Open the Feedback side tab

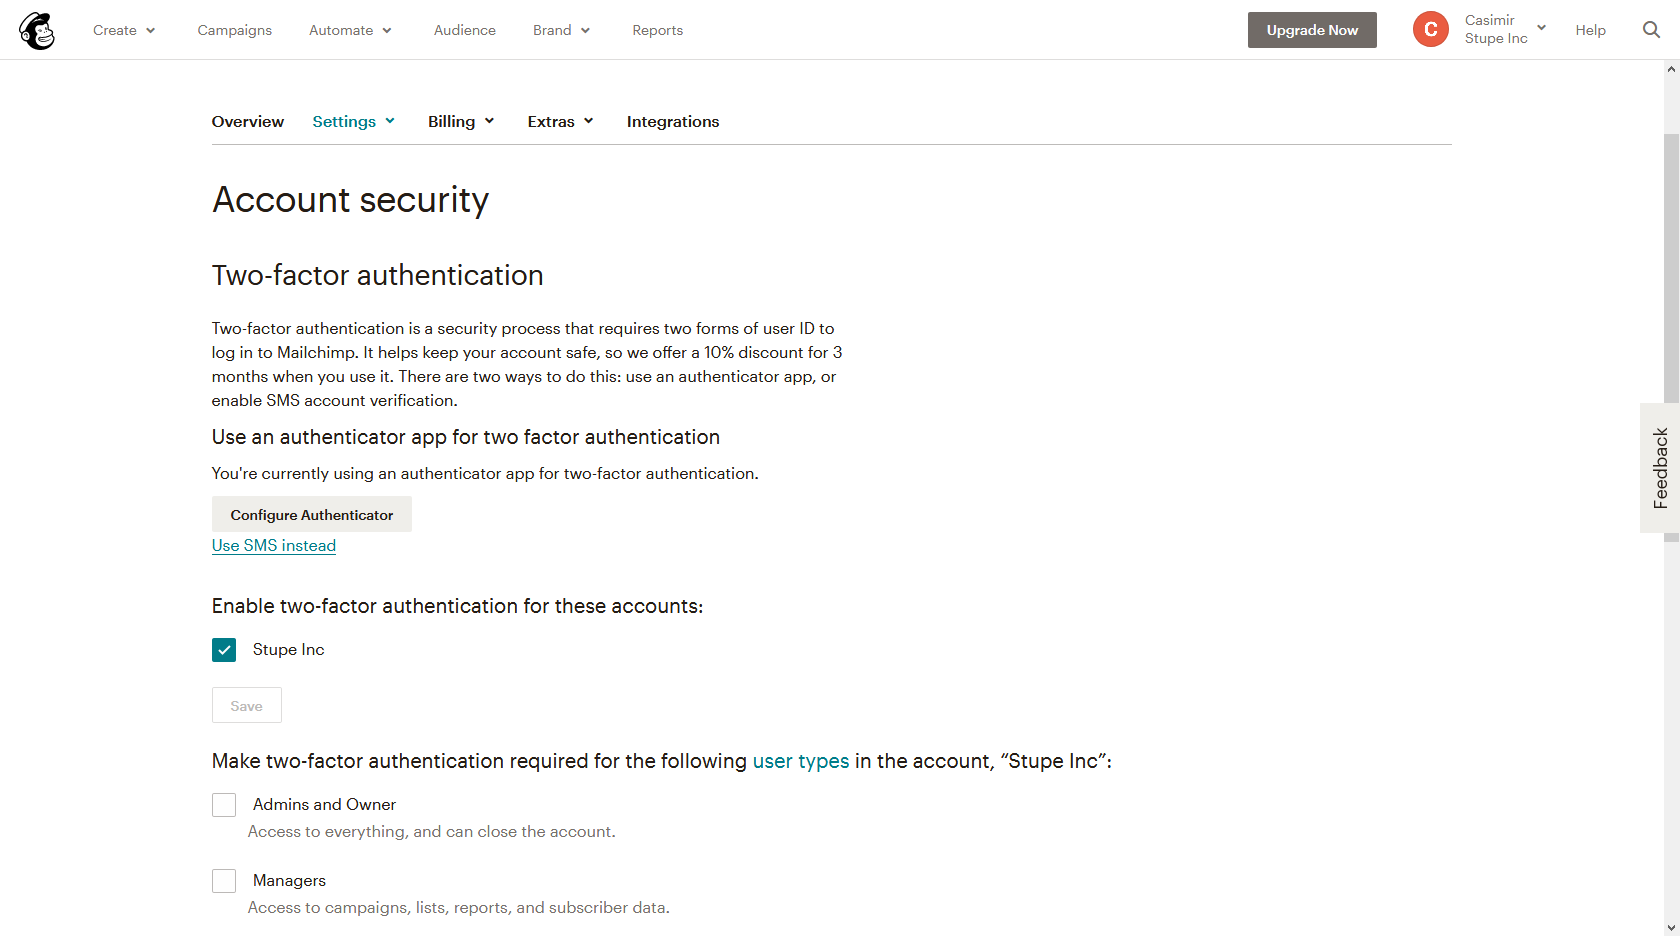(x=1660, y=468)
